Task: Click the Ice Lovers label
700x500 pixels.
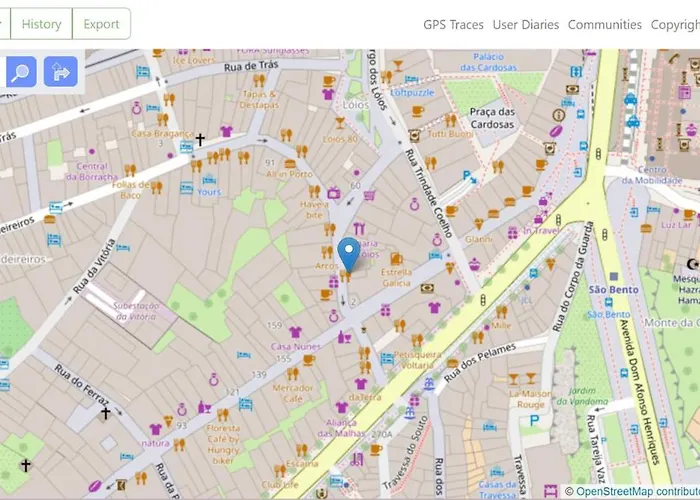Action: 194,60
